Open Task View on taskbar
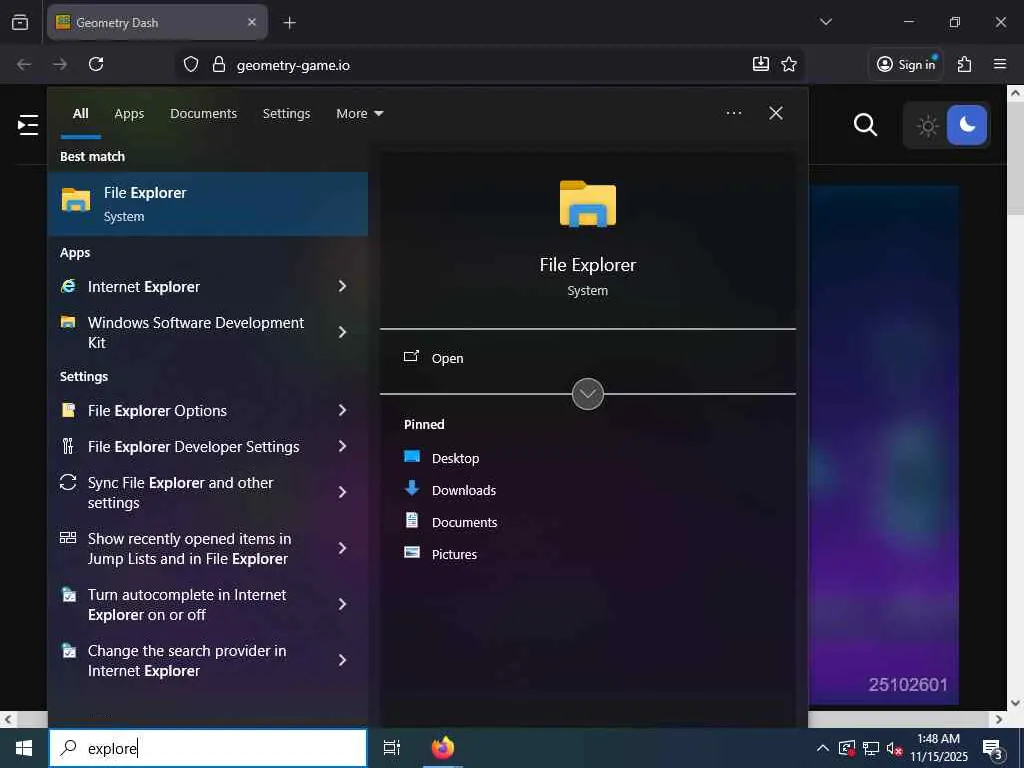1024x768 pixels. [392, 748]
